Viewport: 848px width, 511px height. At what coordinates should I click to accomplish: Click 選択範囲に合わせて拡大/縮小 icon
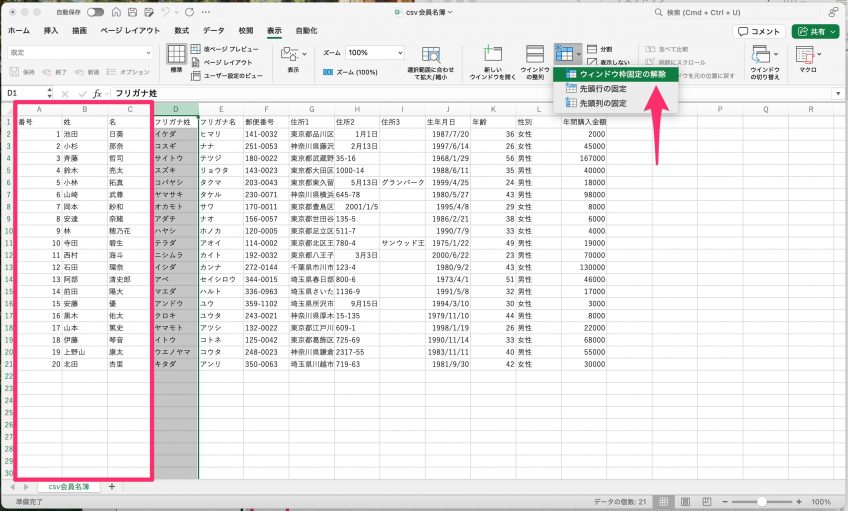coord(431,60)
